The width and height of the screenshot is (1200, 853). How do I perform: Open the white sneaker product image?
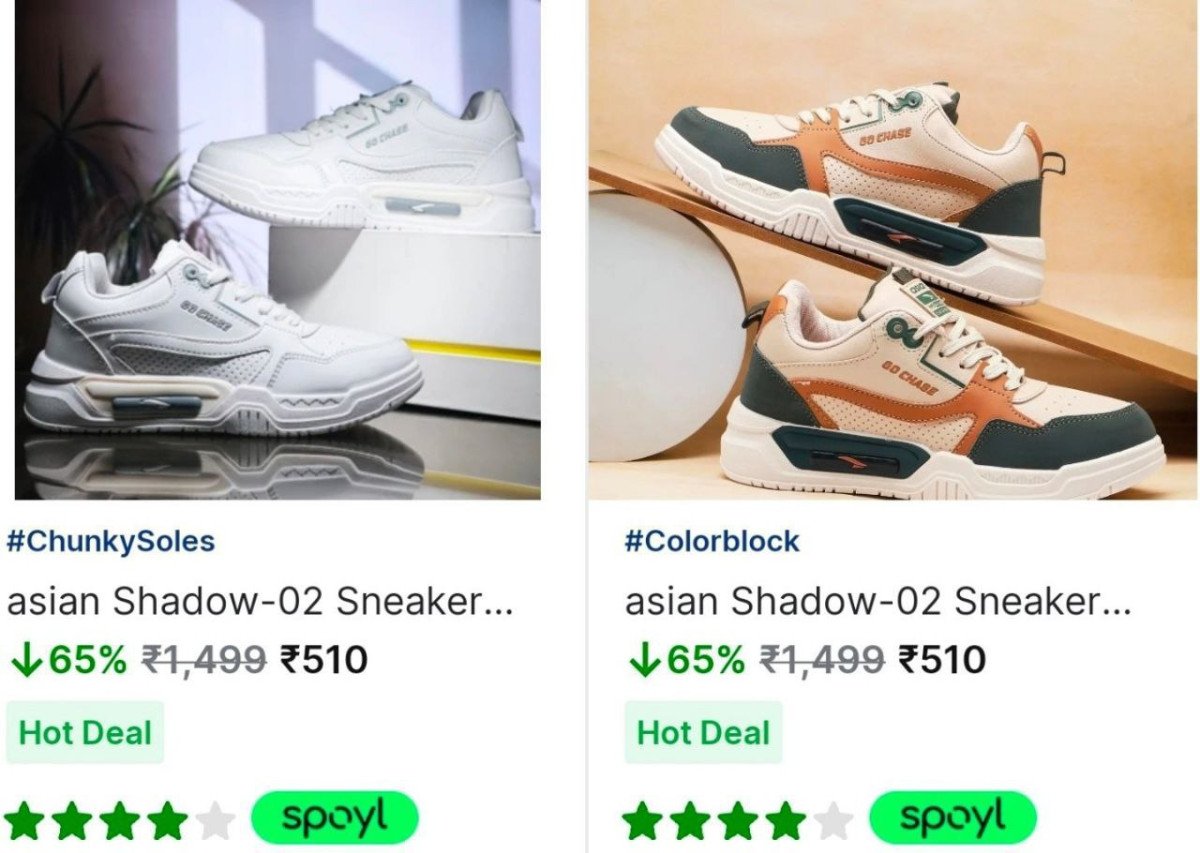[x=277, y=250]
